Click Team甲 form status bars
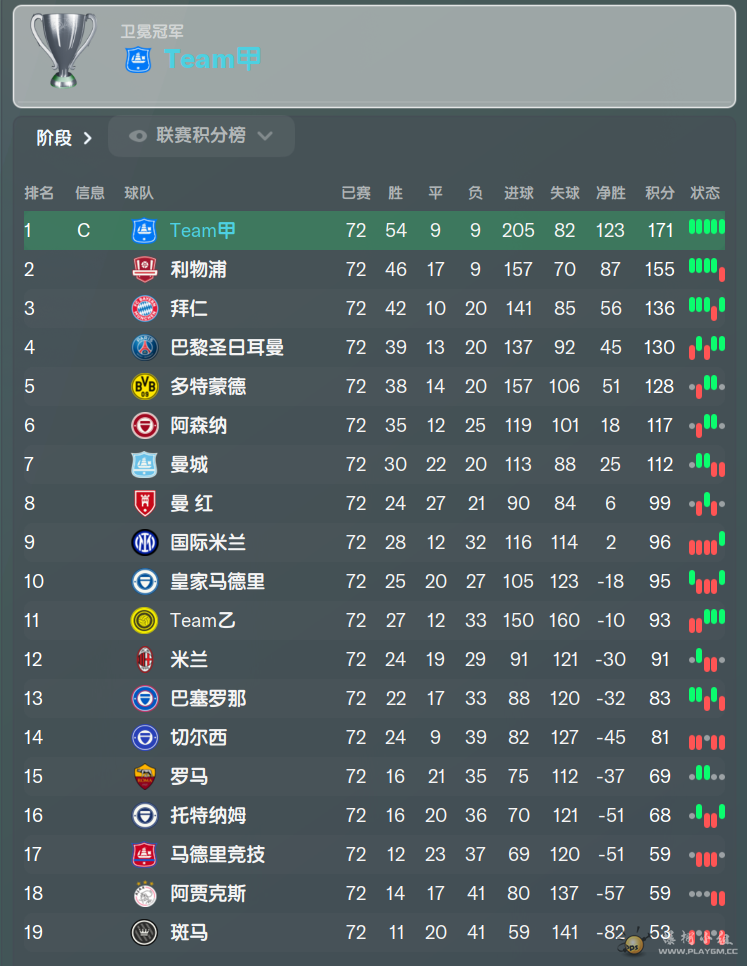Viewport: 747px width, 966px height. pos(706,227)
